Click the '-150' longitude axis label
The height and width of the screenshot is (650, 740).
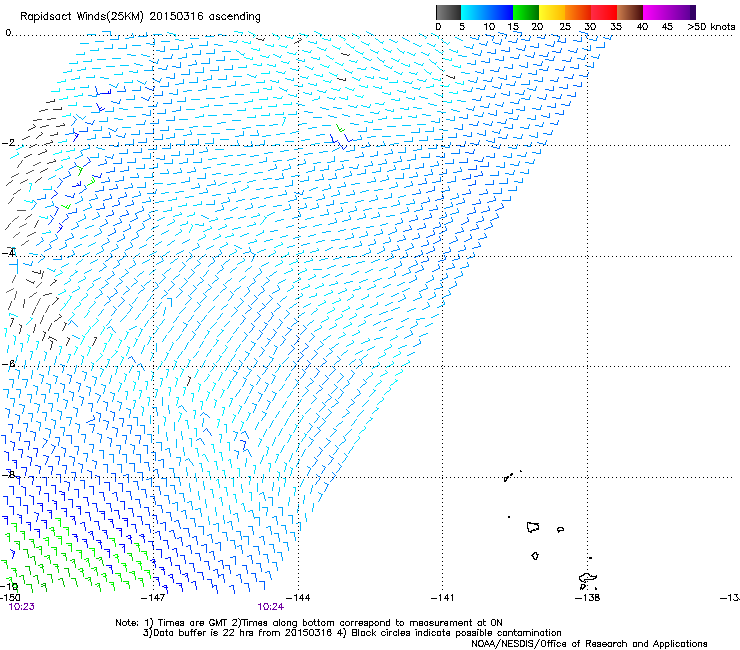coord(10,598)
